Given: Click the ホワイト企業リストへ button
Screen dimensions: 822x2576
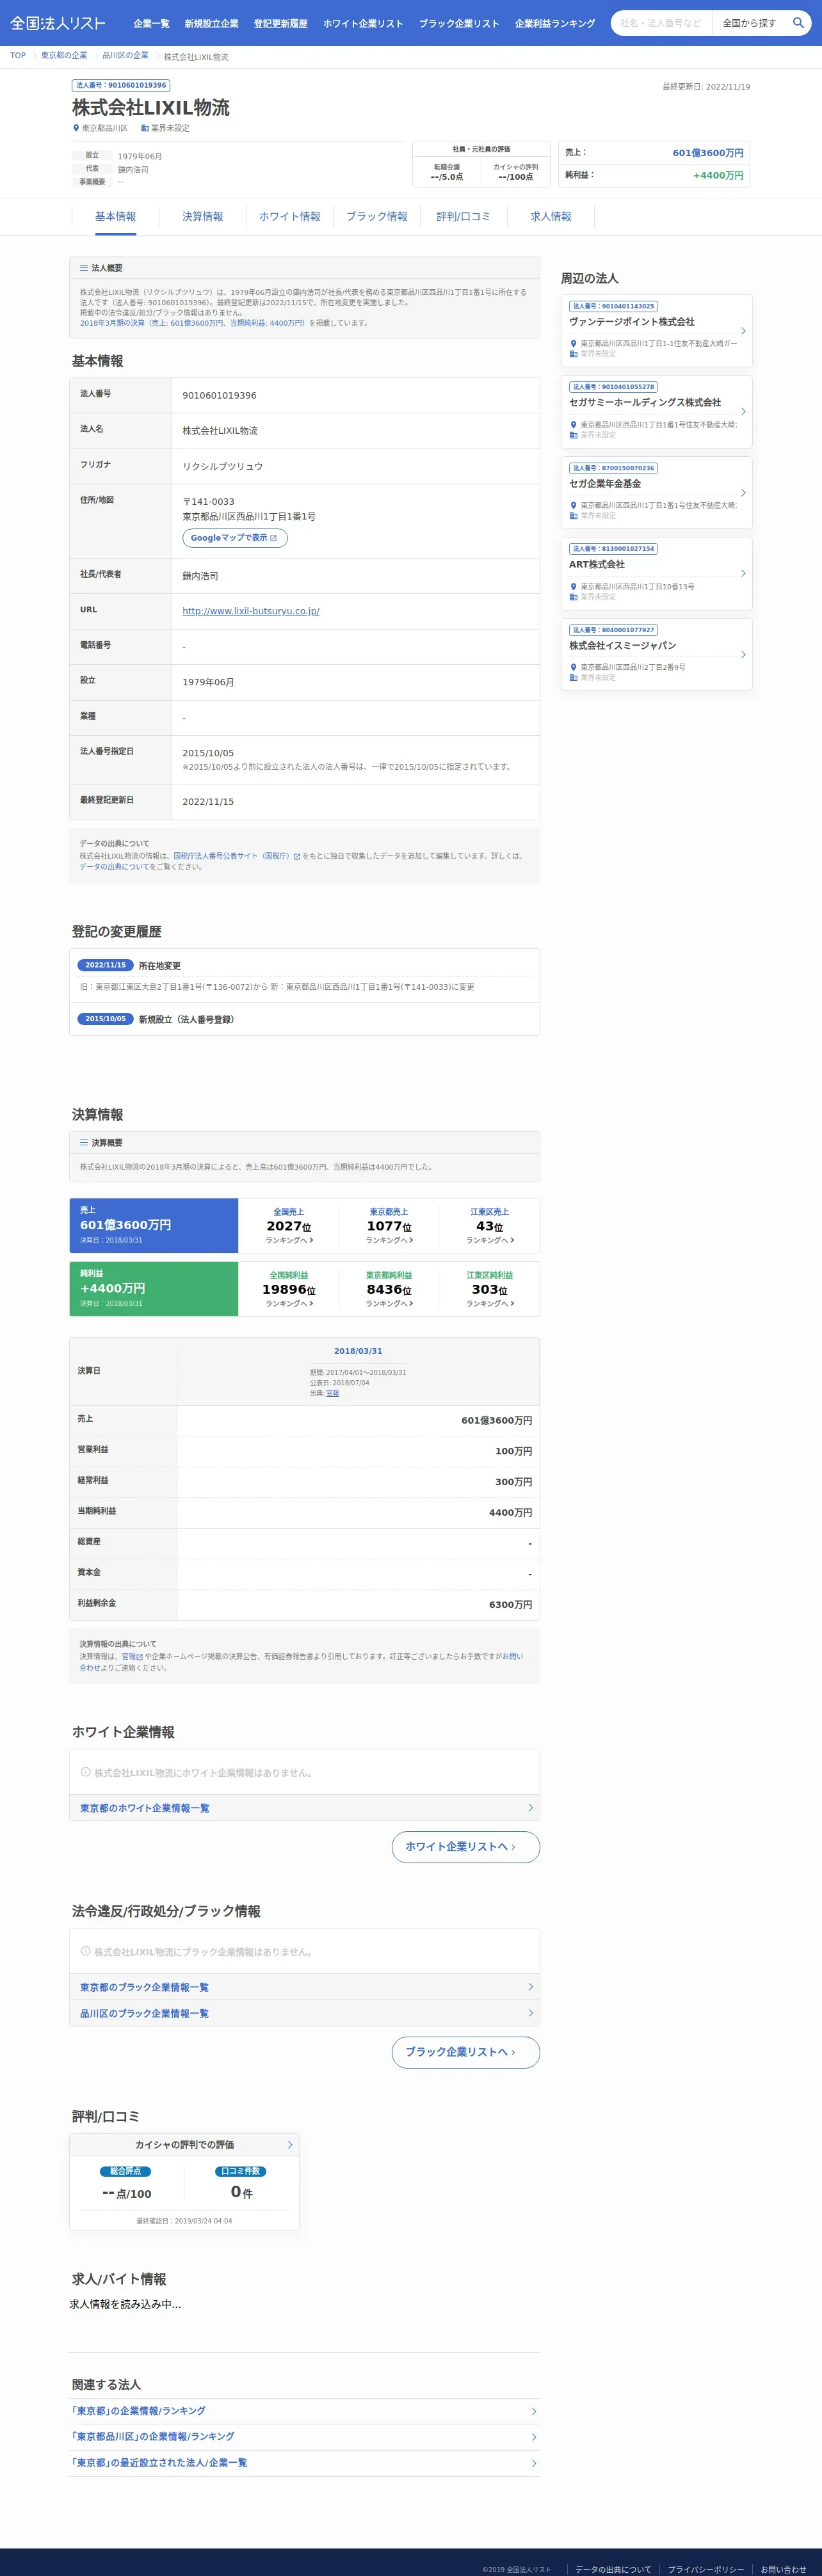Looking at the screenshot, I should (x=466, y=1847).
